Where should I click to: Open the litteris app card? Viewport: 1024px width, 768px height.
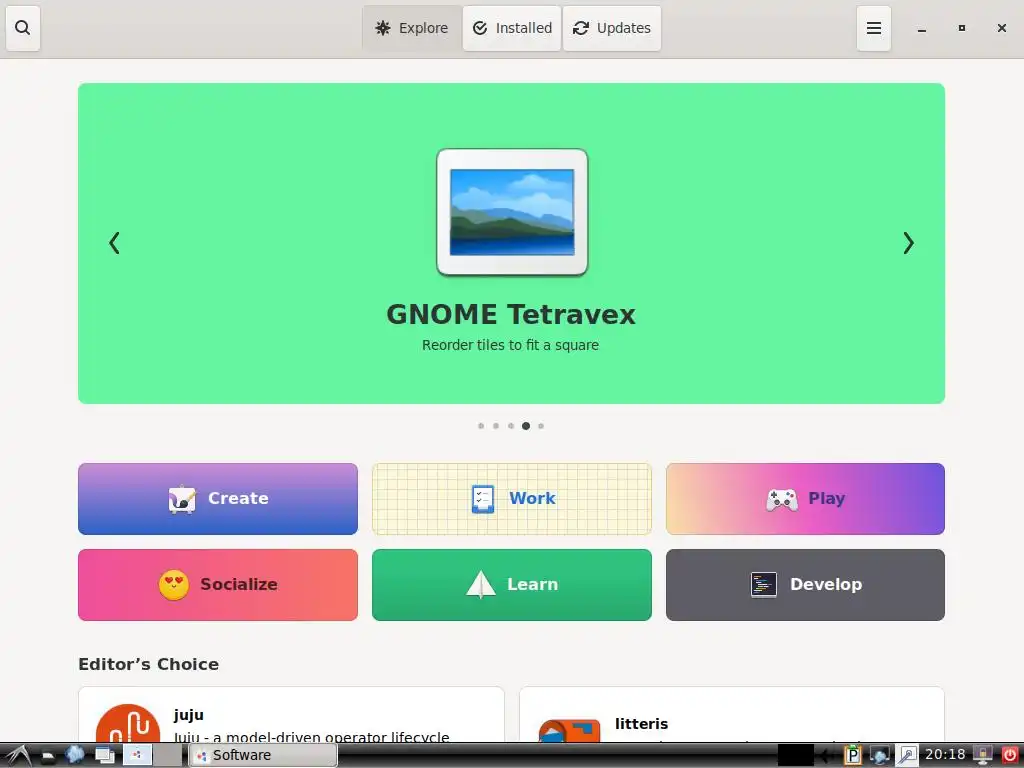pyautogui.click(x=732, y=714)
